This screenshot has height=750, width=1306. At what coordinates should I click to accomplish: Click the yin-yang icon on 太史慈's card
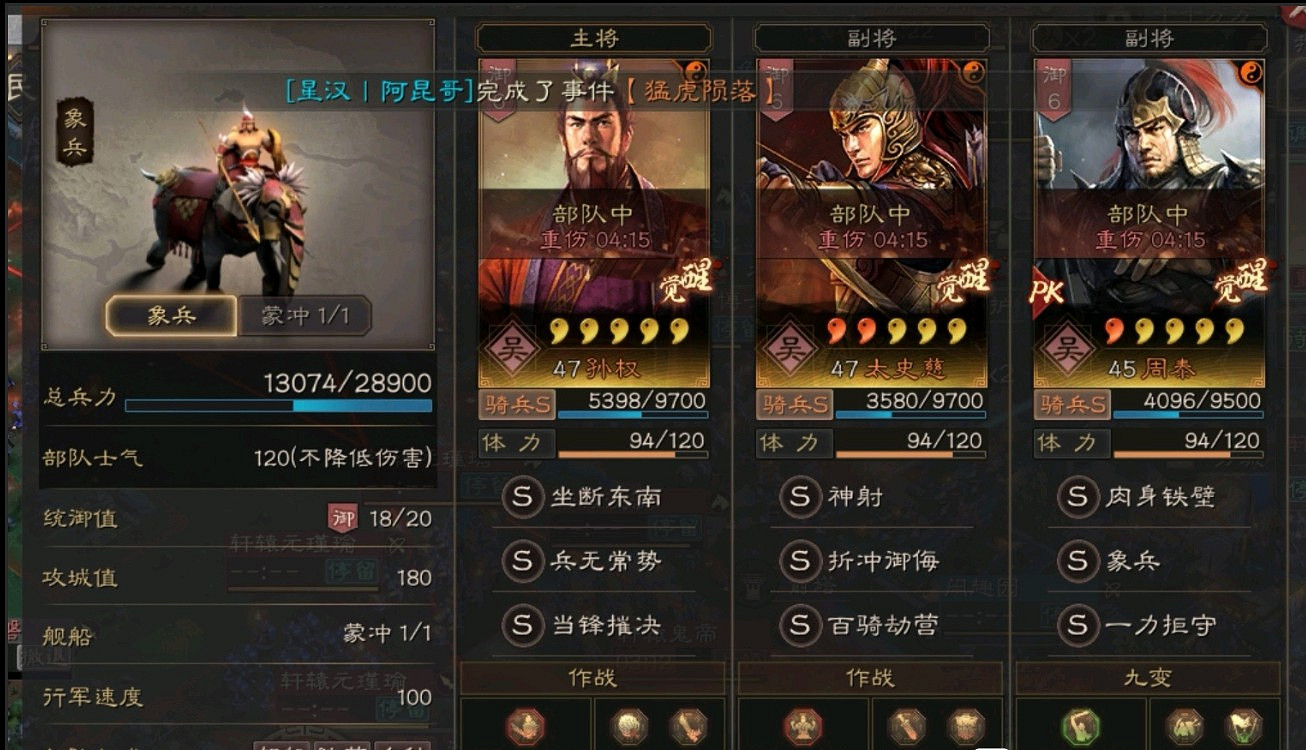[973, 72]
